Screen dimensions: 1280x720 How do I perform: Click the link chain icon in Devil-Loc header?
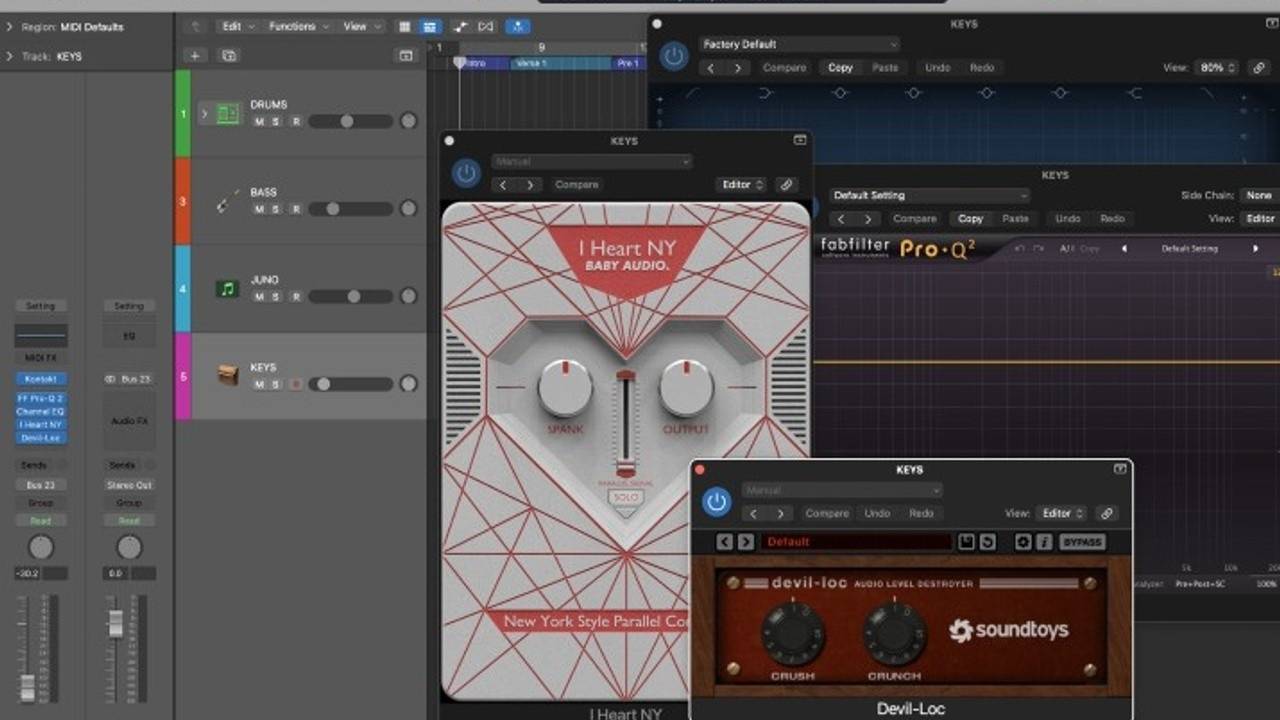tap(1106, 513)
